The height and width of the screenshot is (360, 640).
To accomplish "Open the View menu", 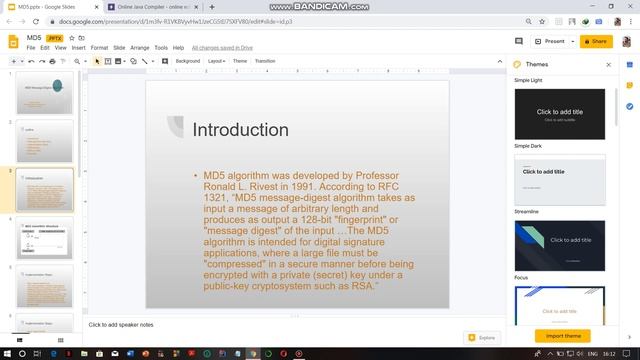I will pyautogui.click(x=60, y=48).
